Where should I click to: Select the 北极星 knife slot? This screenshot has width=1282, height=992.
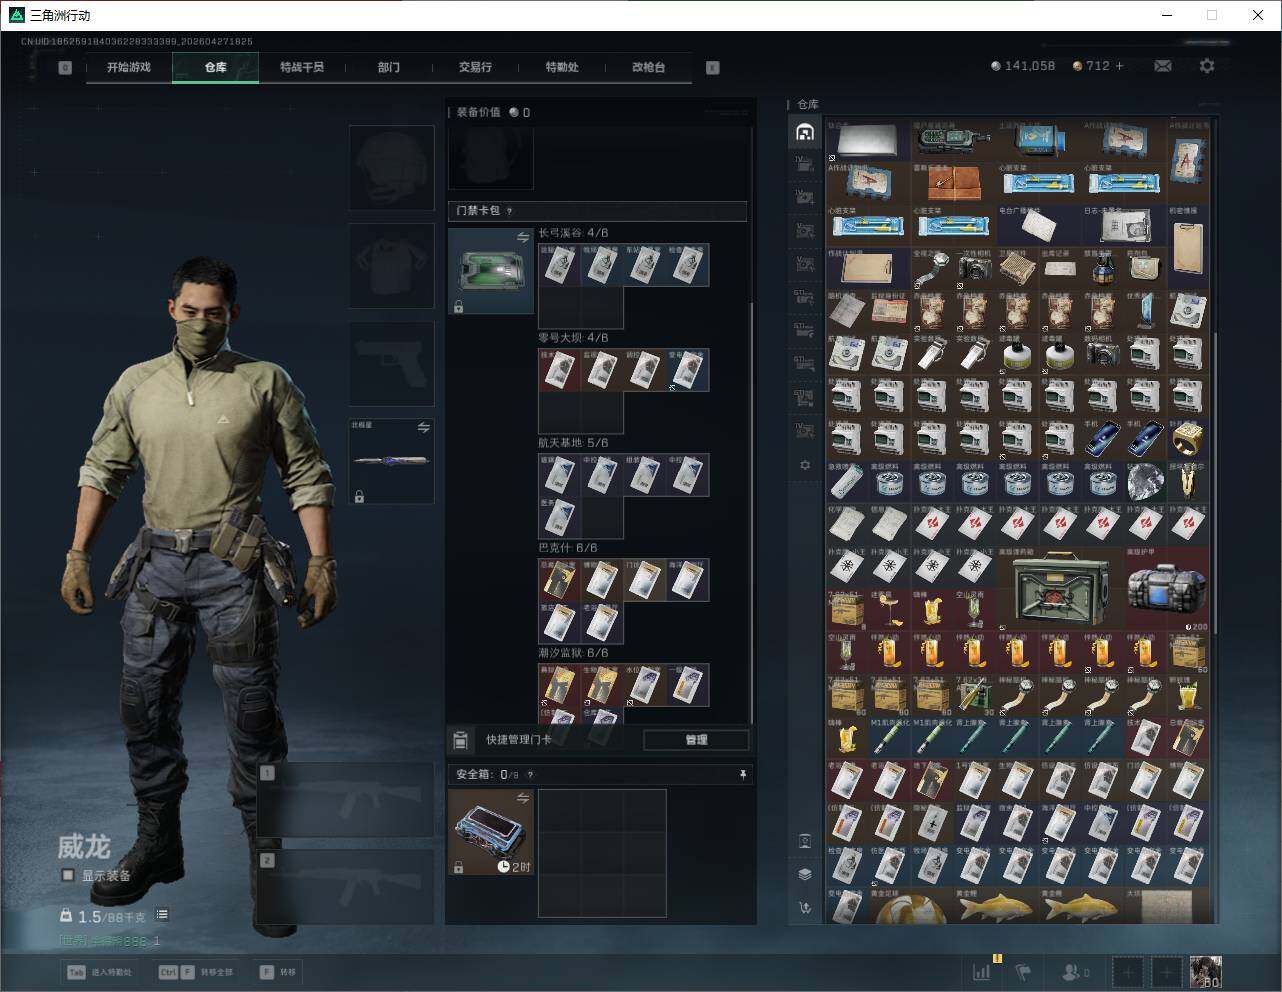point(392,461)
